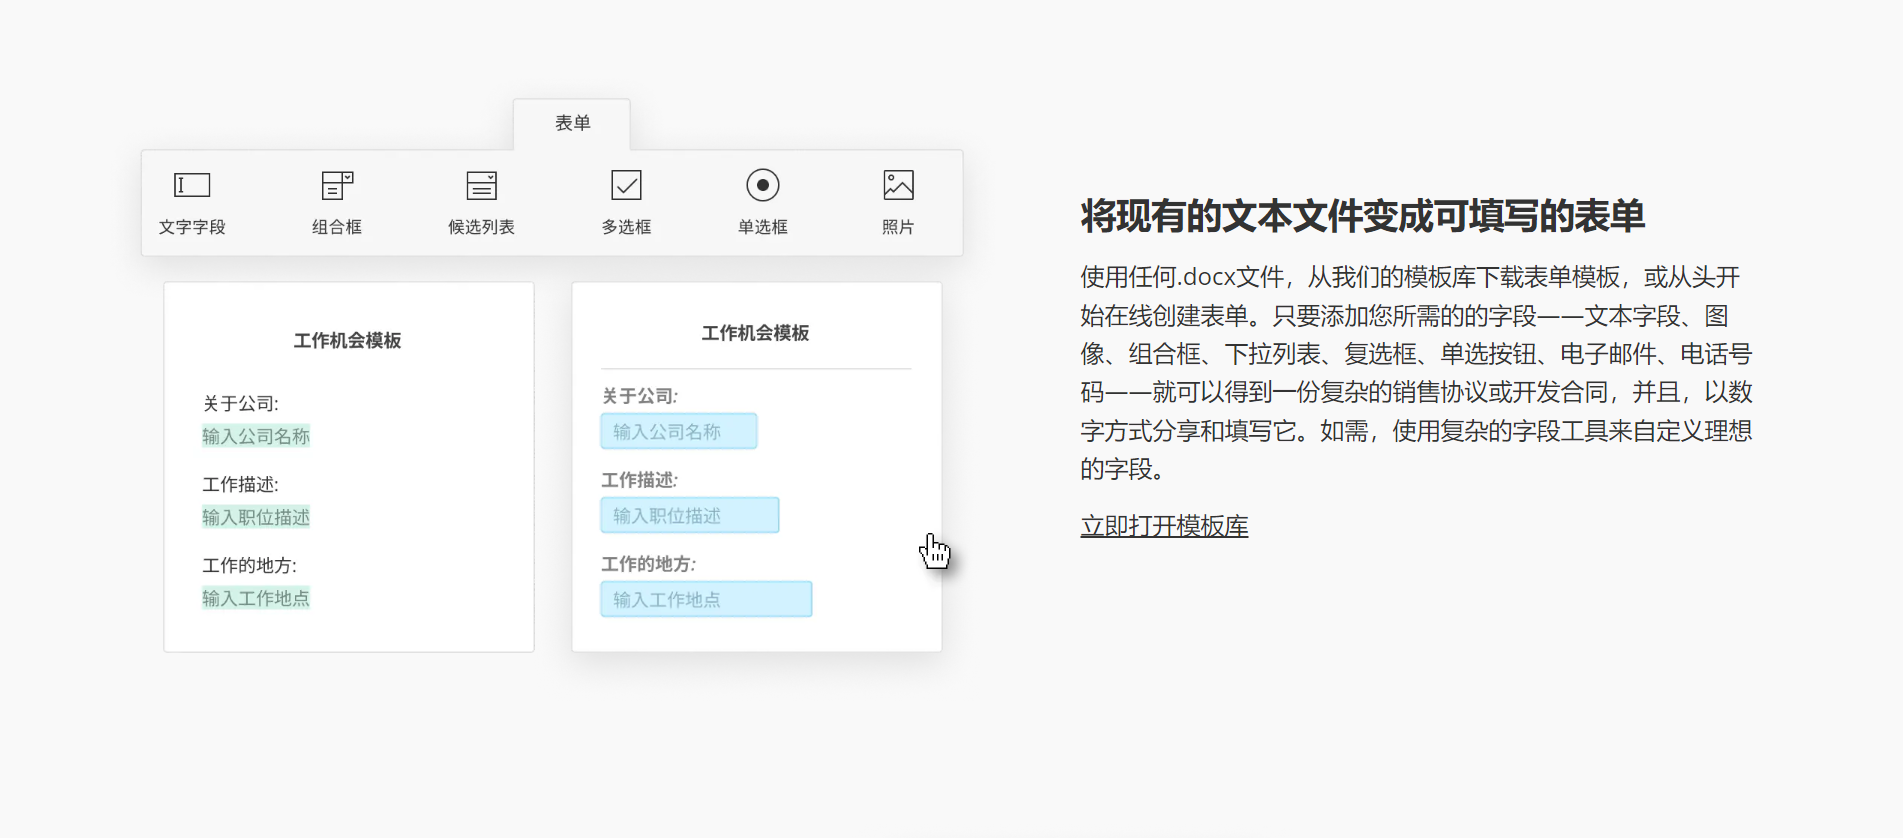Select the 组合框 combo box icon
Viewport: 1903px width, 838px height.
pyautogui.click(x=337, y=185)
